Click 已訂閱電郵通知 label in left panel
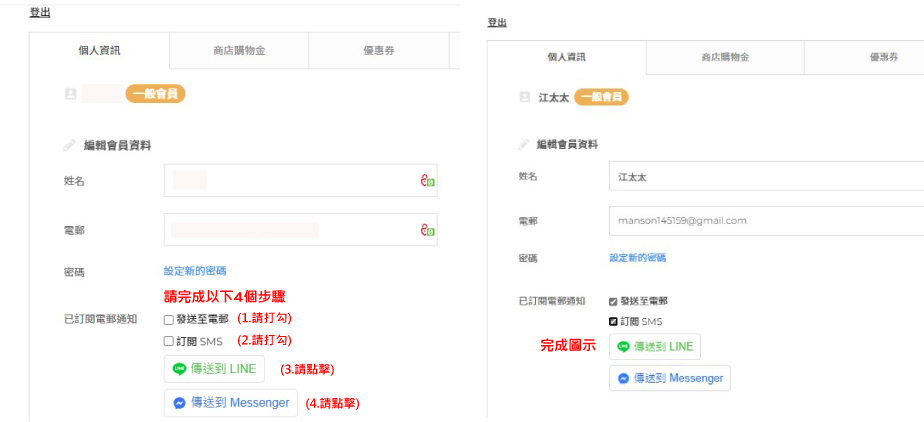 coord(100,319)
